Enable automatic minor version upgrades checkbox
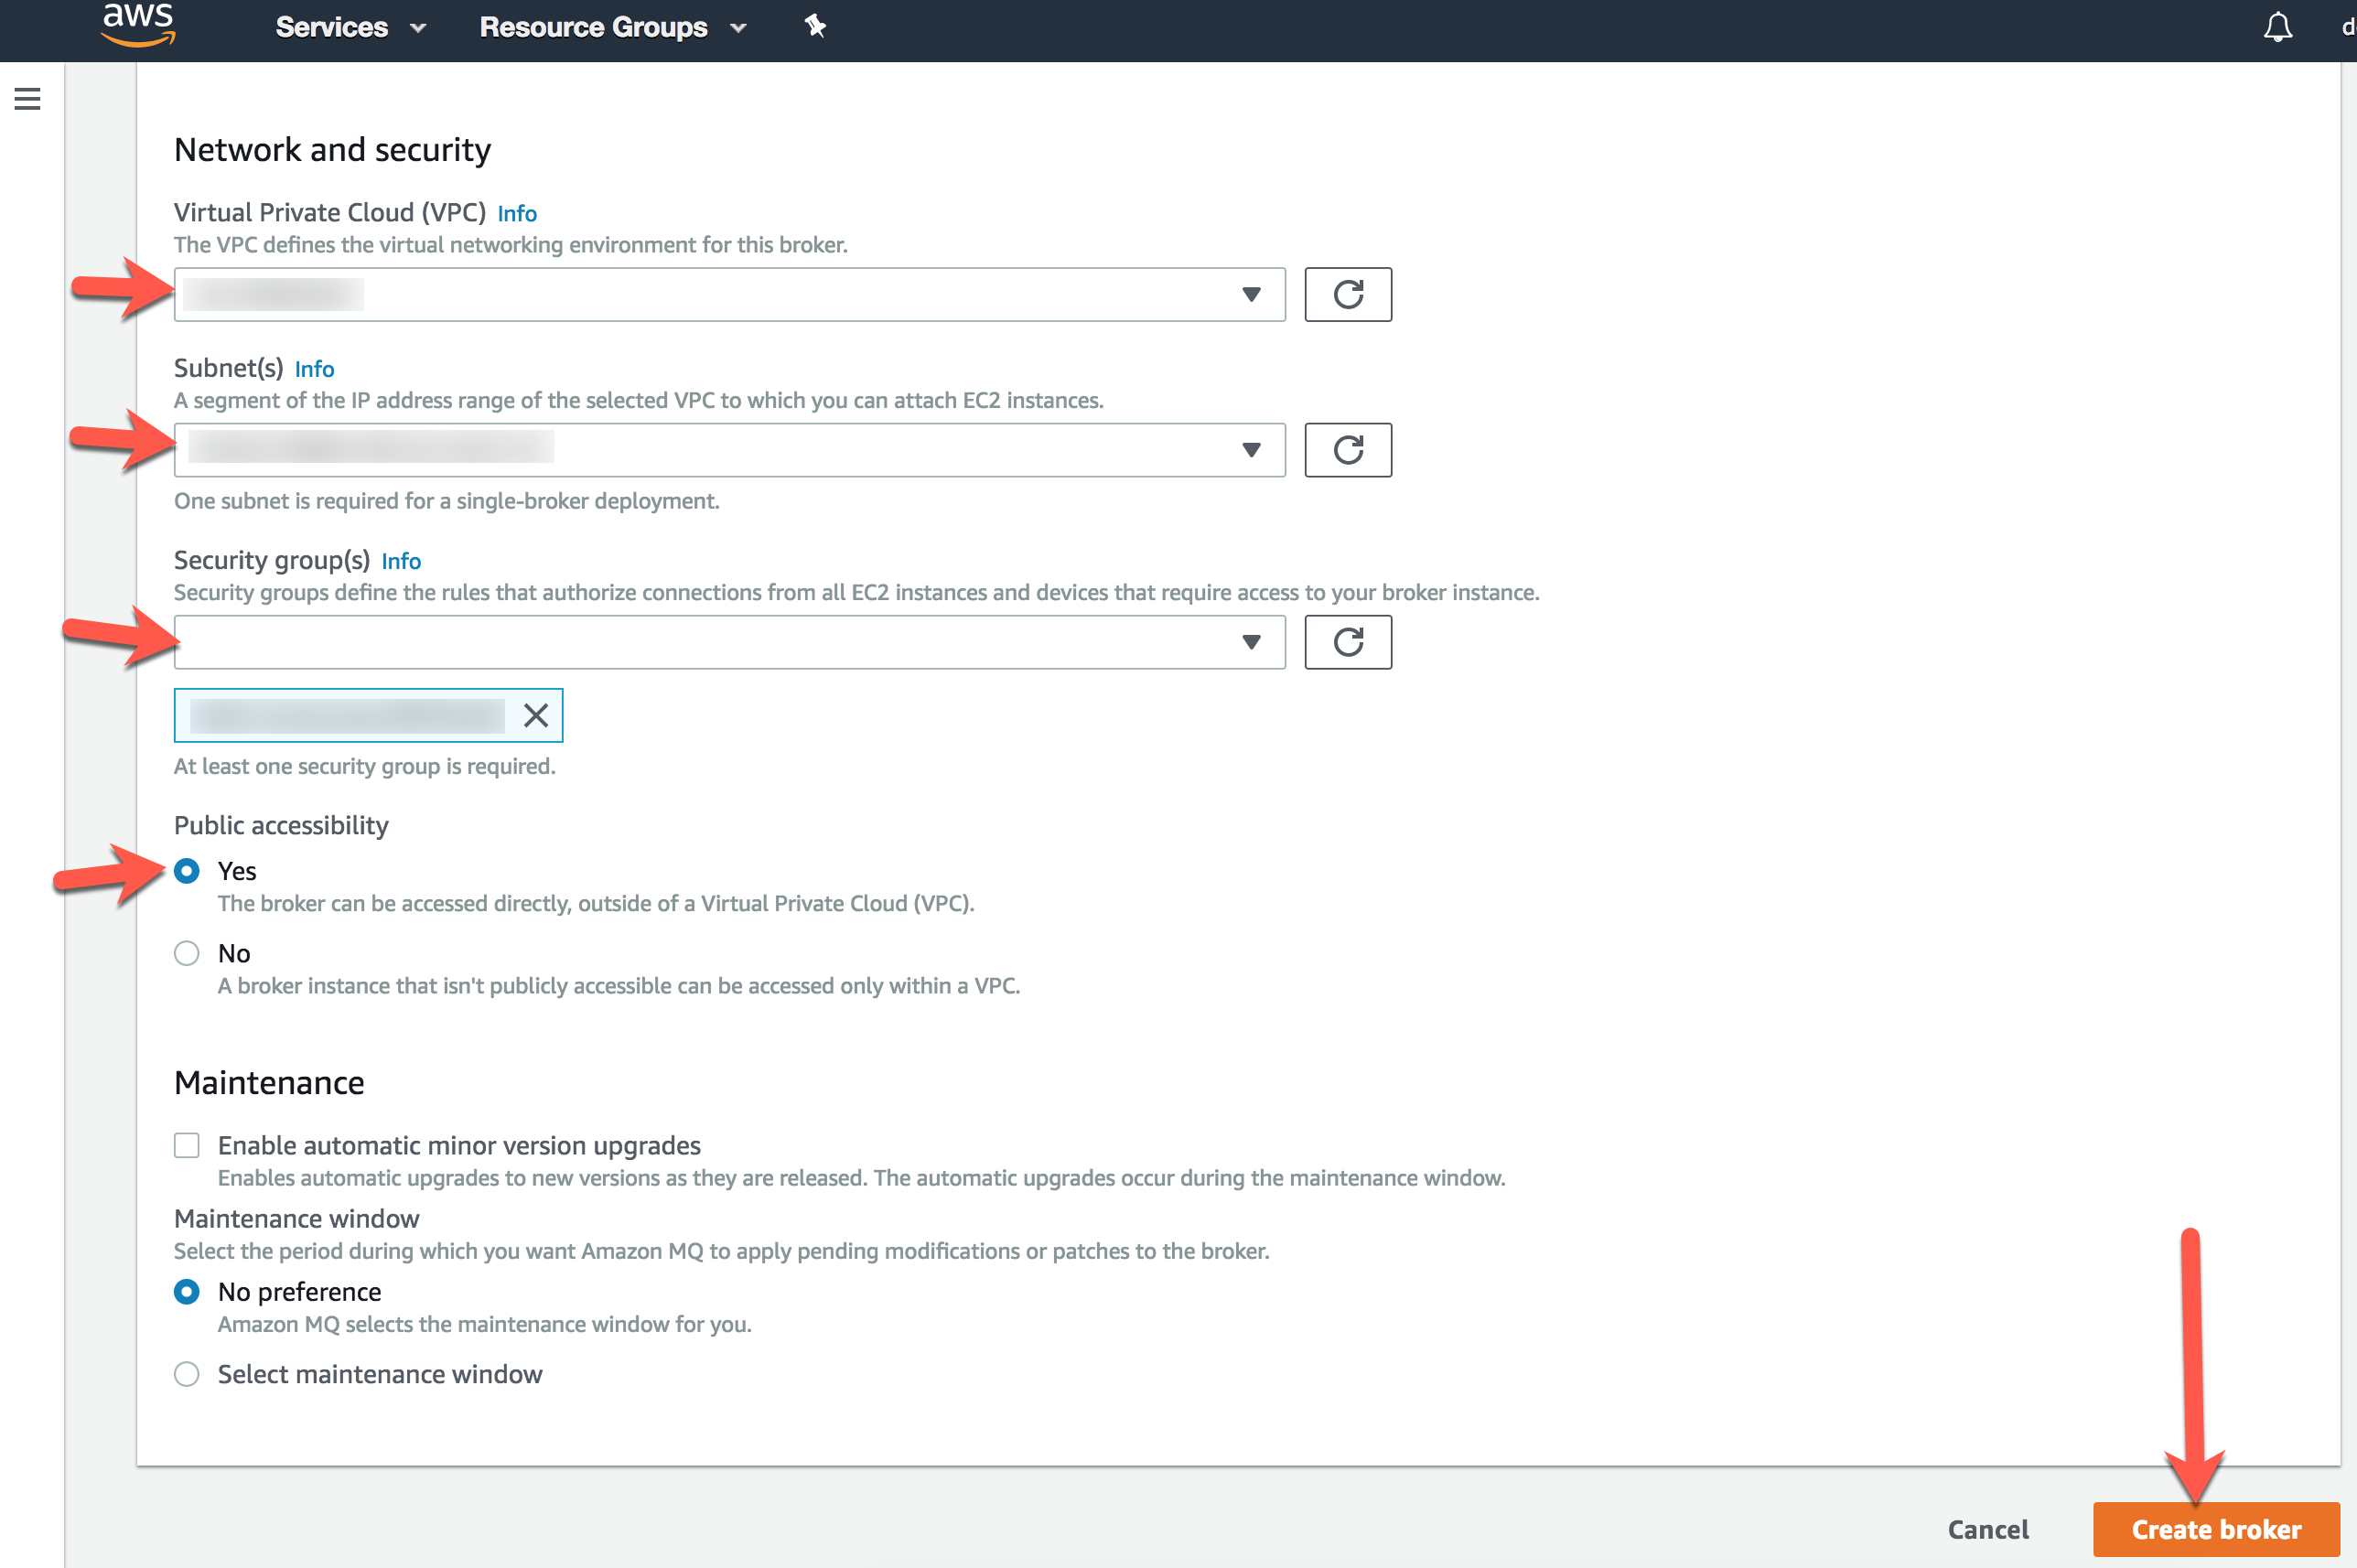The height and width of the screenshot is (1568, 2357). (187, 1145)
